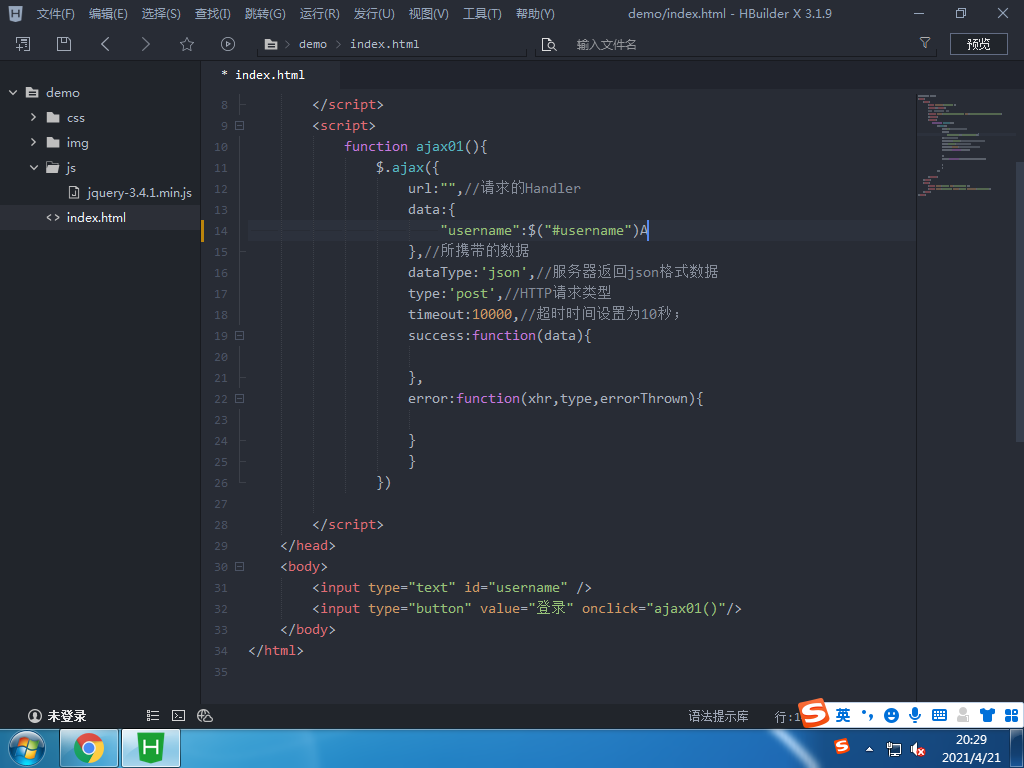
Task: Click the filter funnel icon
Action: pos(925,42)
